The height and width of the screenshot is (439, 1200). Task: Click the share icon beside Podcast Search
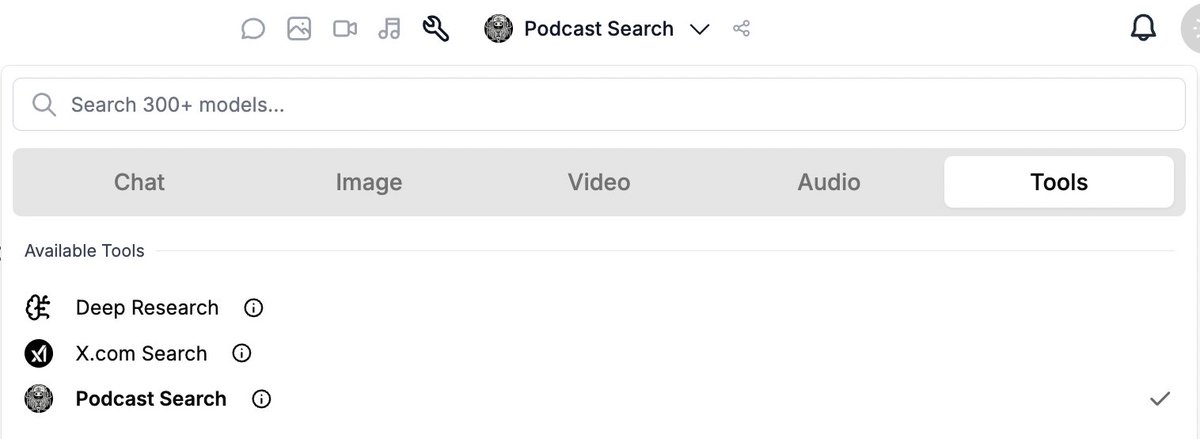coord(741,29)
